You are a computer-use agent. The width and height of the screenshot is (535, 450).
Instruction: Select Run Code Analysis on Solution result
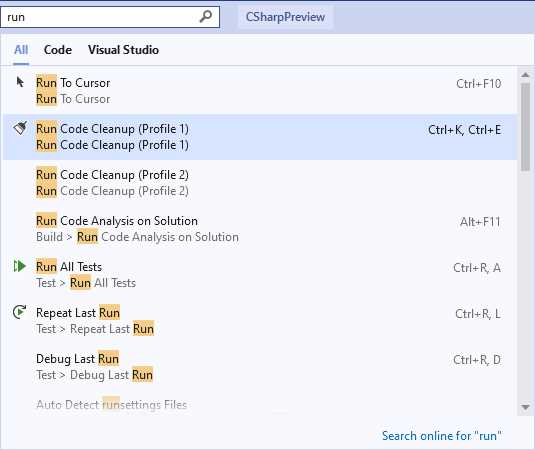tap(260, 229)
